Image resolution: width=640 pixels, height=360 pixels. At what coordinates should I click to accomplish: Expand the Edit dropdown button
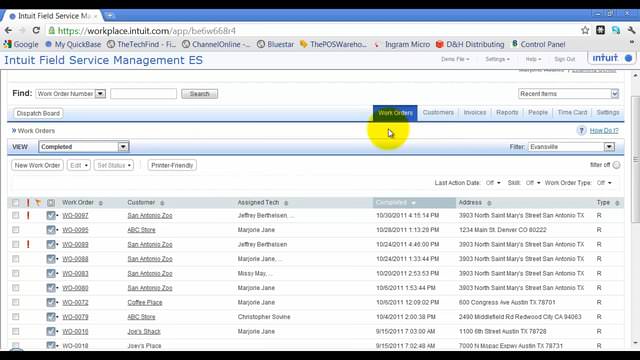tap(79, 165)
